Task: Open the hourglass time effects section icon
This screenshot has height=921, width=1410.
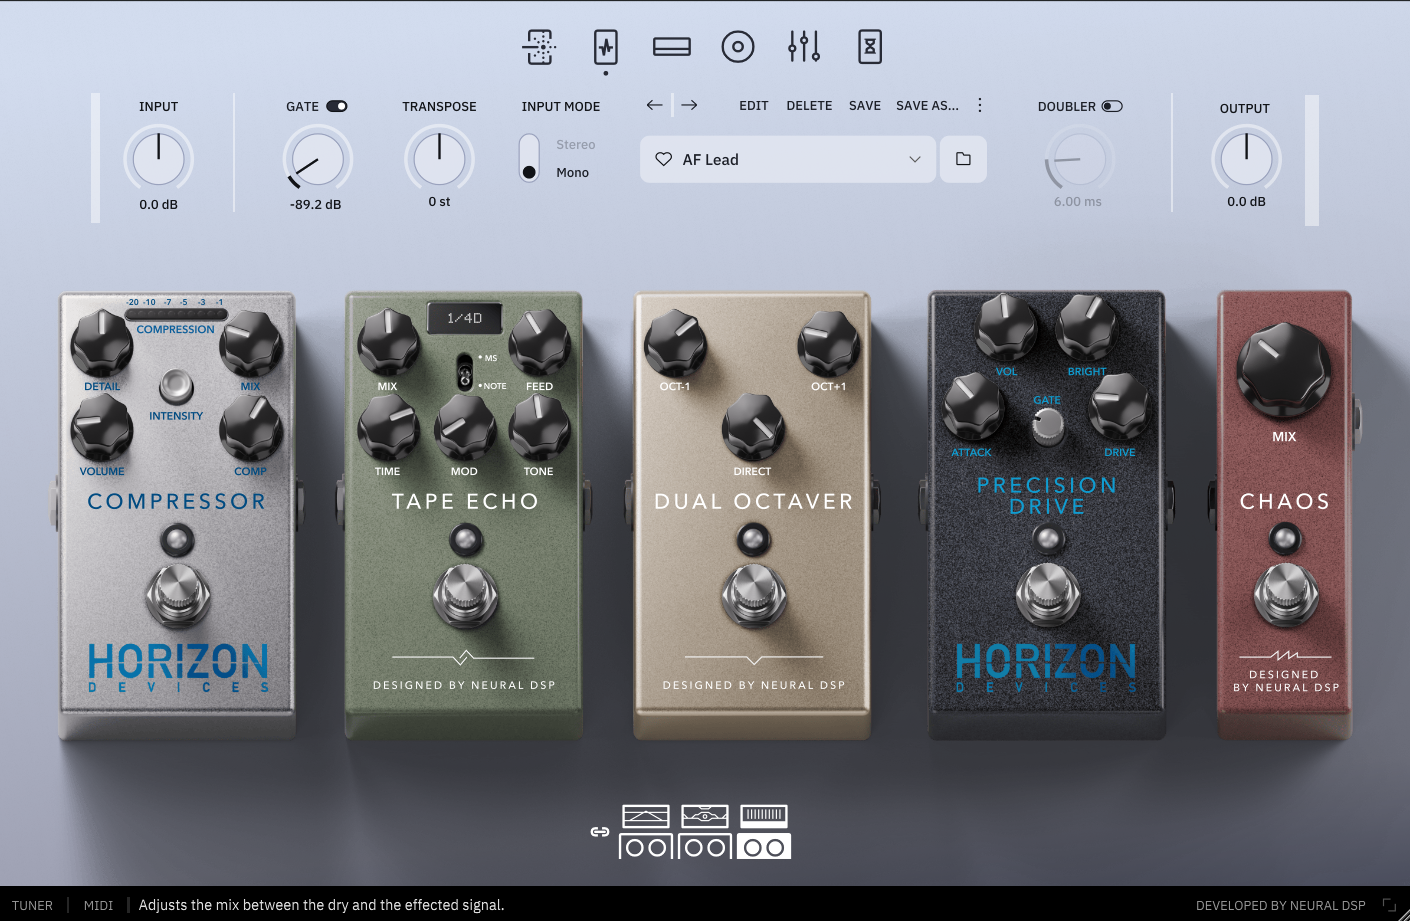Action: tap(870, 47)
